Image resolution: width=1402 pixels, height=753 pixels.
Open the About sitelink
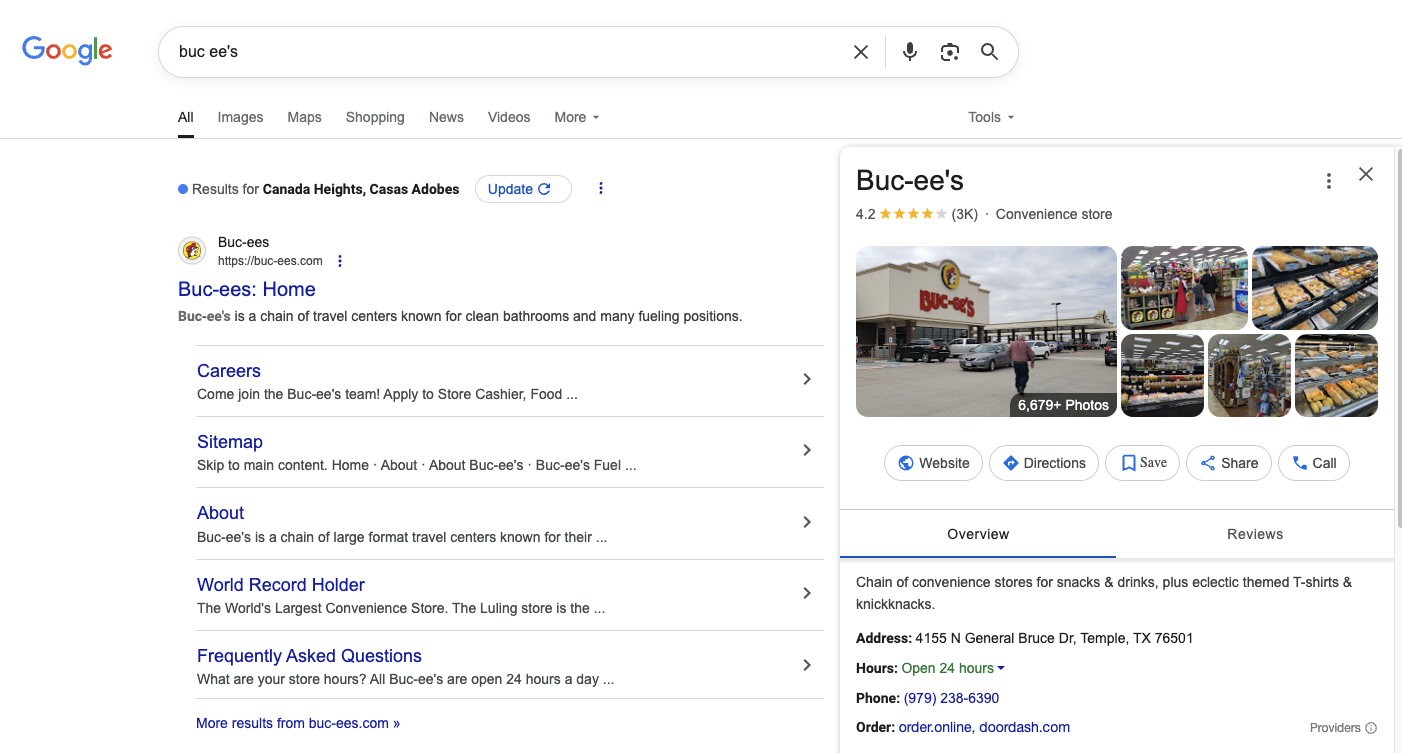(220, 513)
